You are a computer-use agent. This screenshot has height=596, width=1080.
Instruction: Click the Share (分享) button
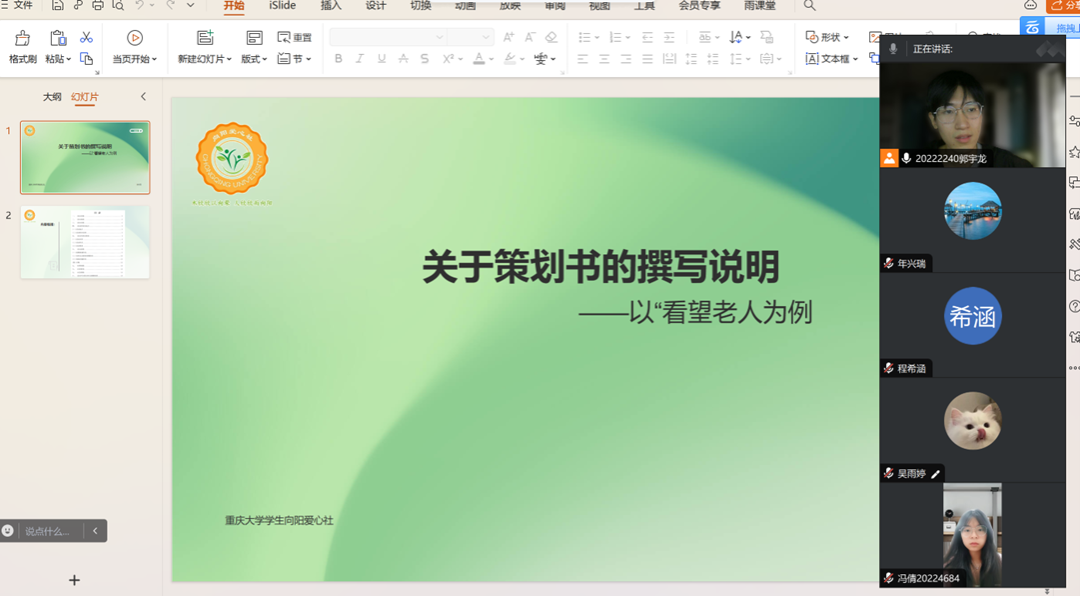[x=1065, y=6]
